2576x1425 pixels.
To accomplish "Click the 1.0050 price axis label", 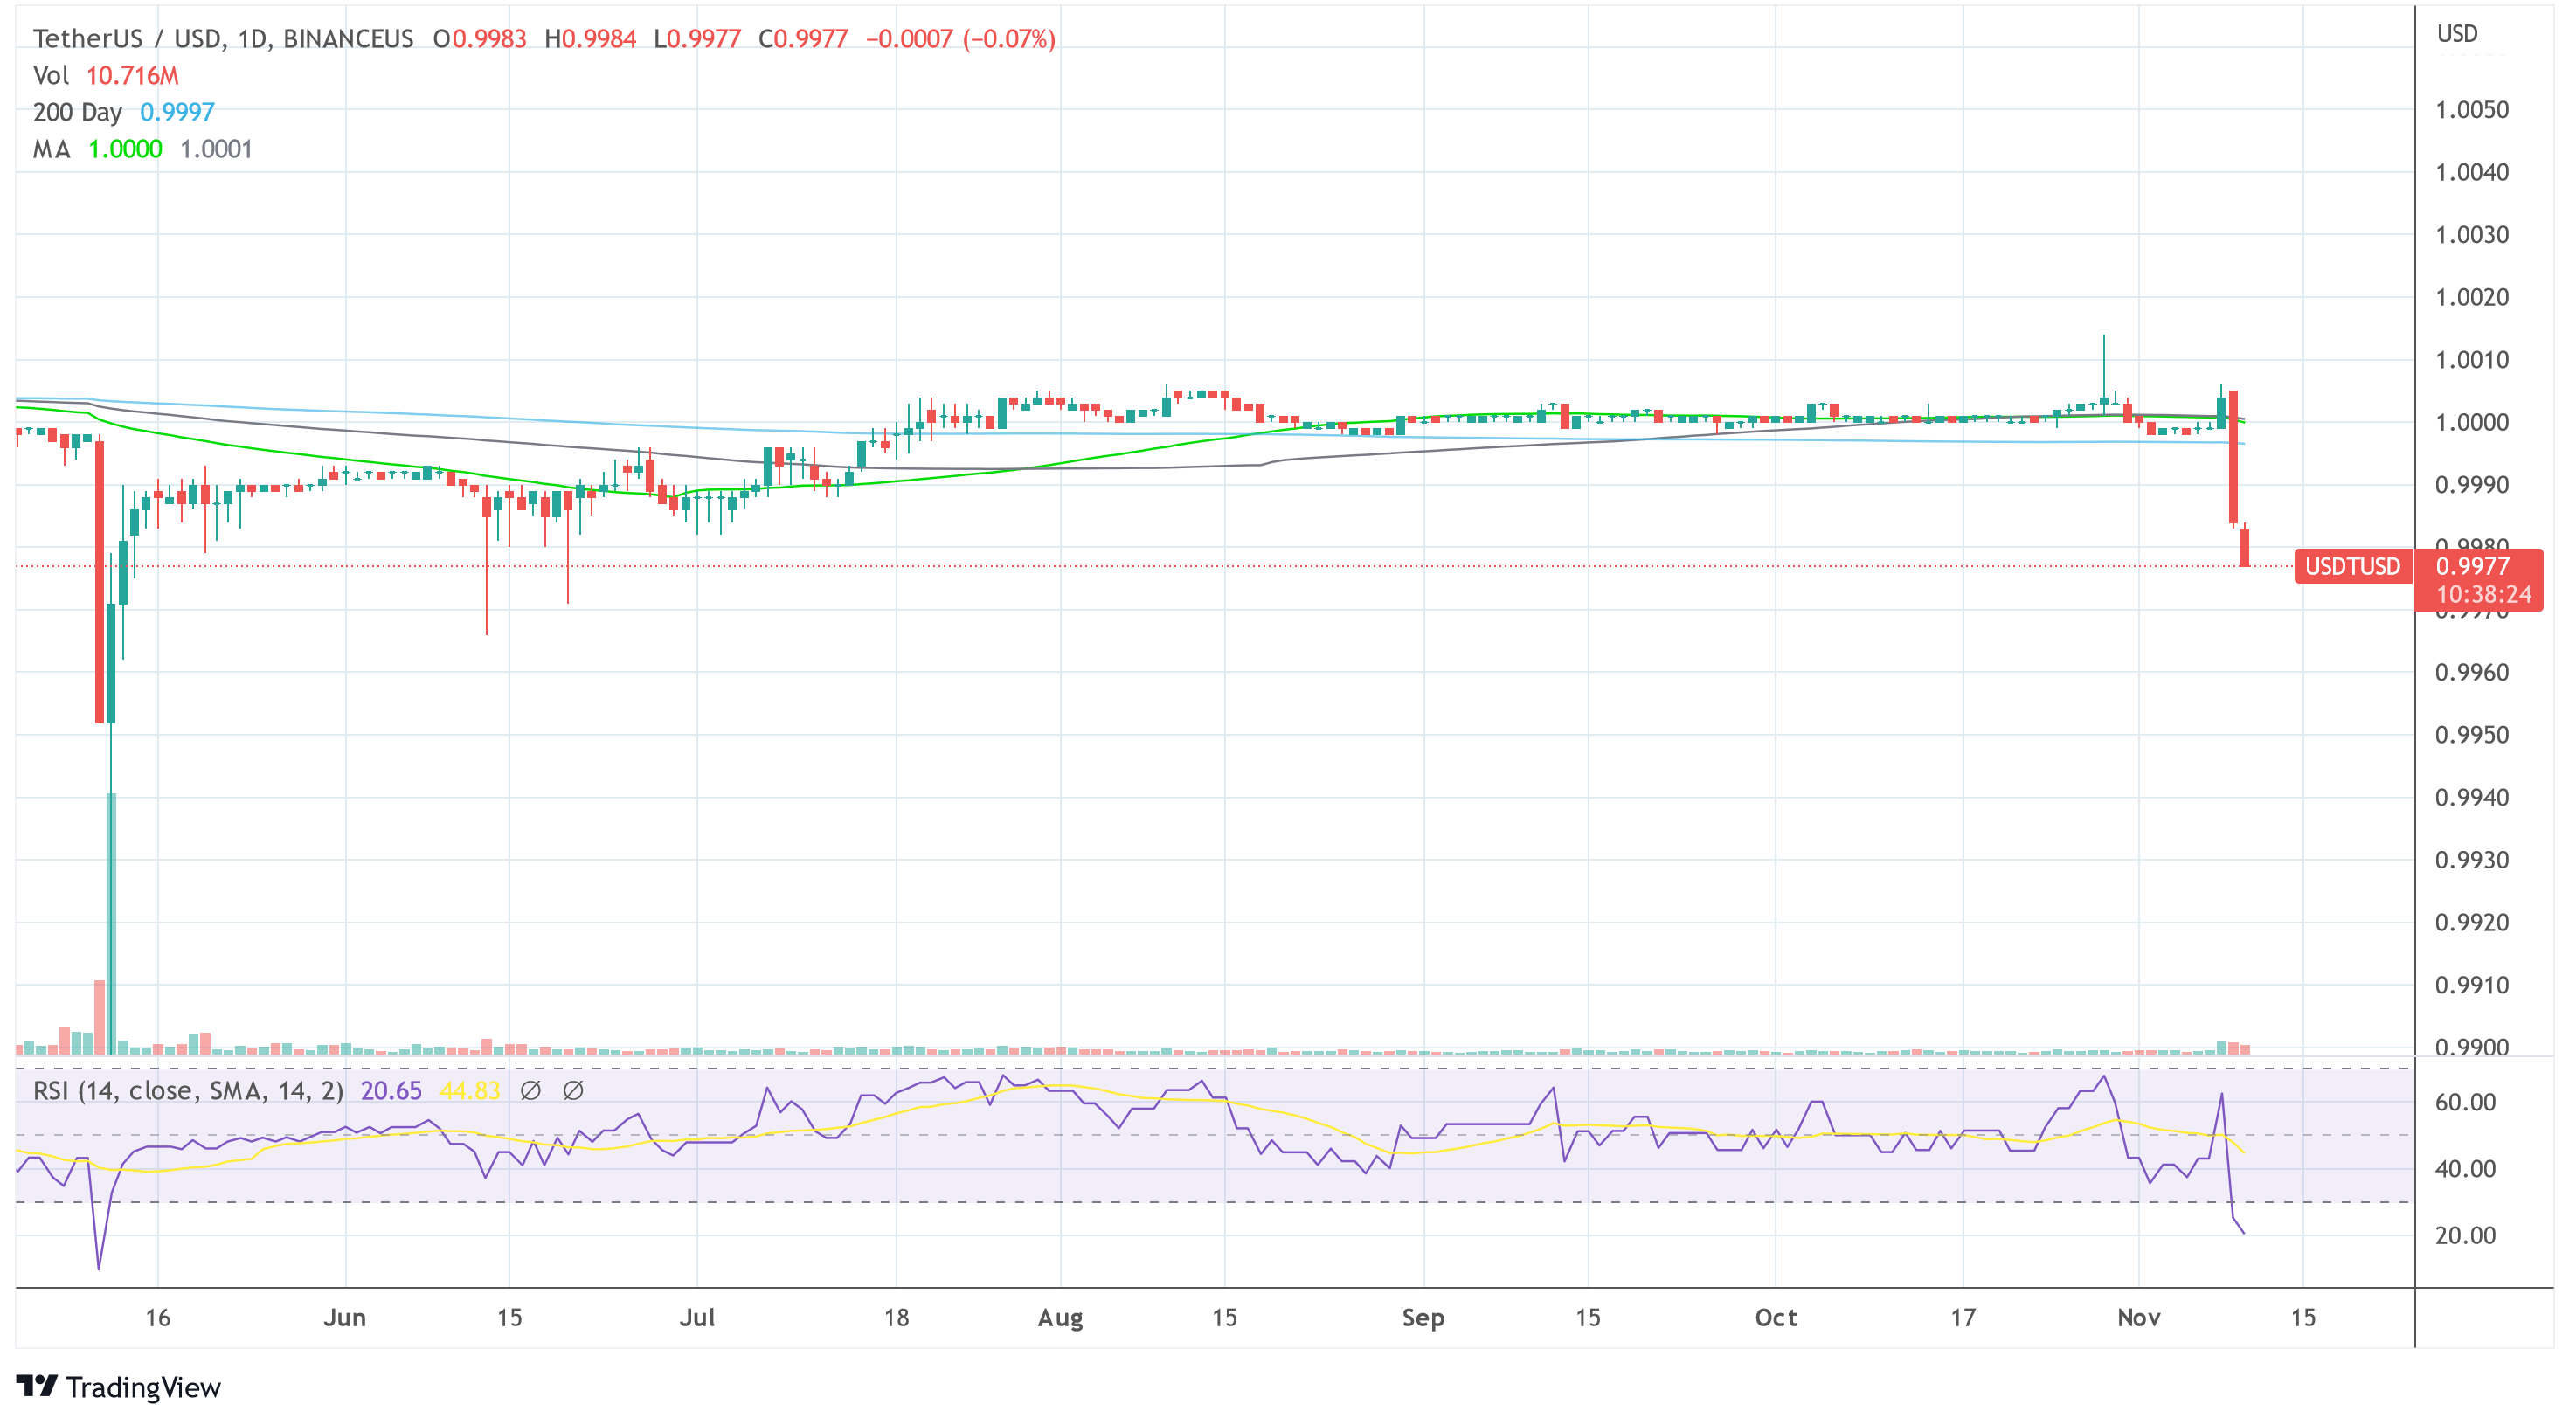I will click(2472, 110).
